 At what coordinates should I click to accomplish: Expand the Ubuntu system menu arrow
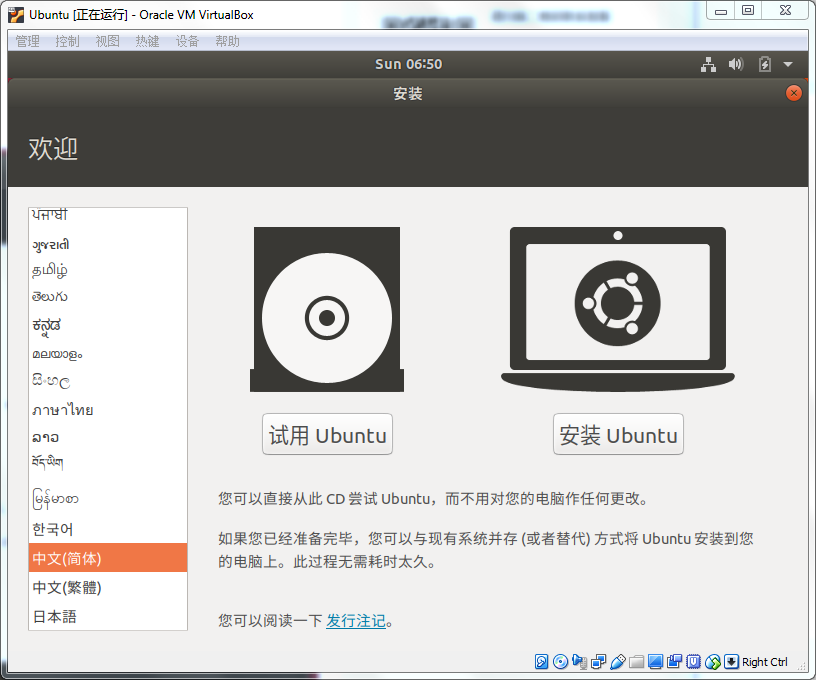pyautogui.click(x=788, y=65)
